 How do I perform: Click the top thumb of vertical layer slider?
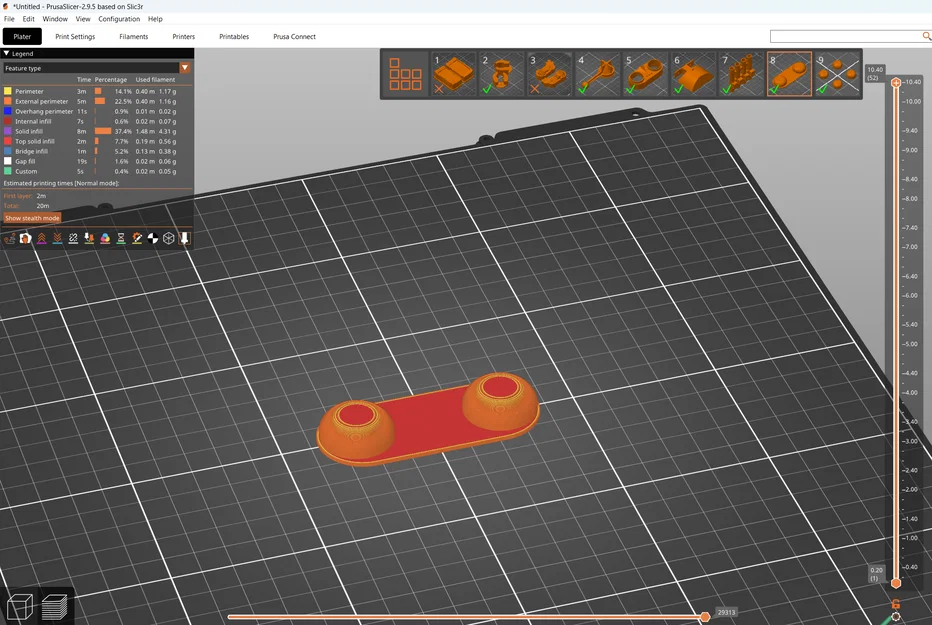tap(896, 83)
